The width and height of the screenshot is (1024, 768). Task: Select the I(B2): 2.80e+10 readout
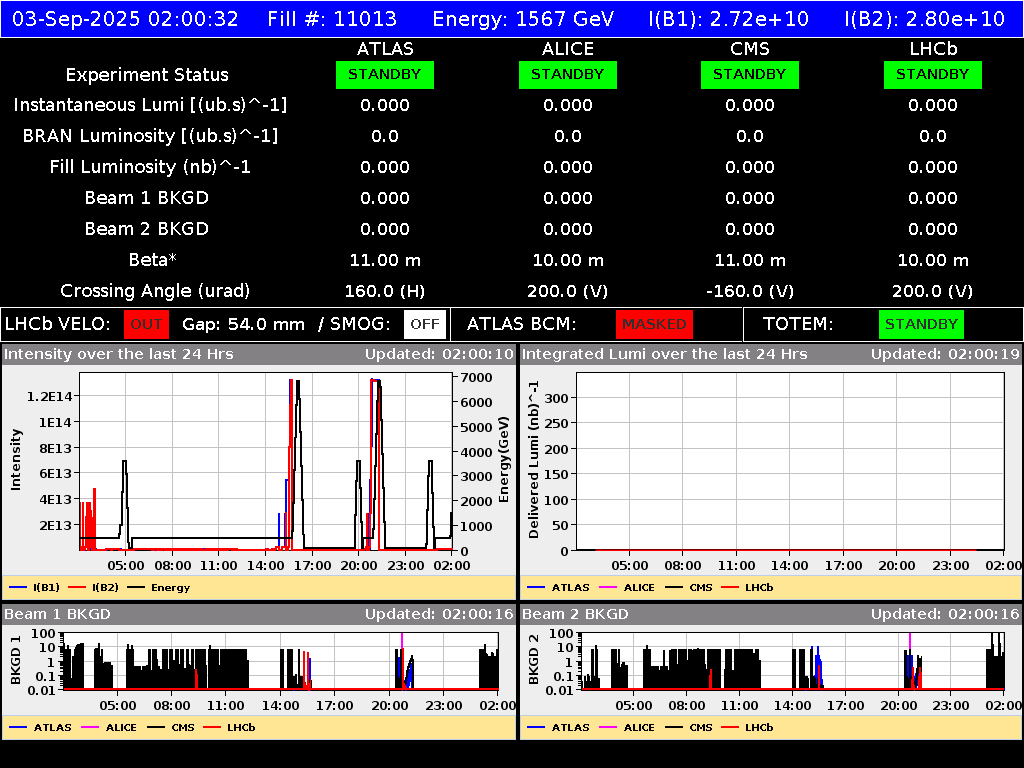(x=924, y=18)
